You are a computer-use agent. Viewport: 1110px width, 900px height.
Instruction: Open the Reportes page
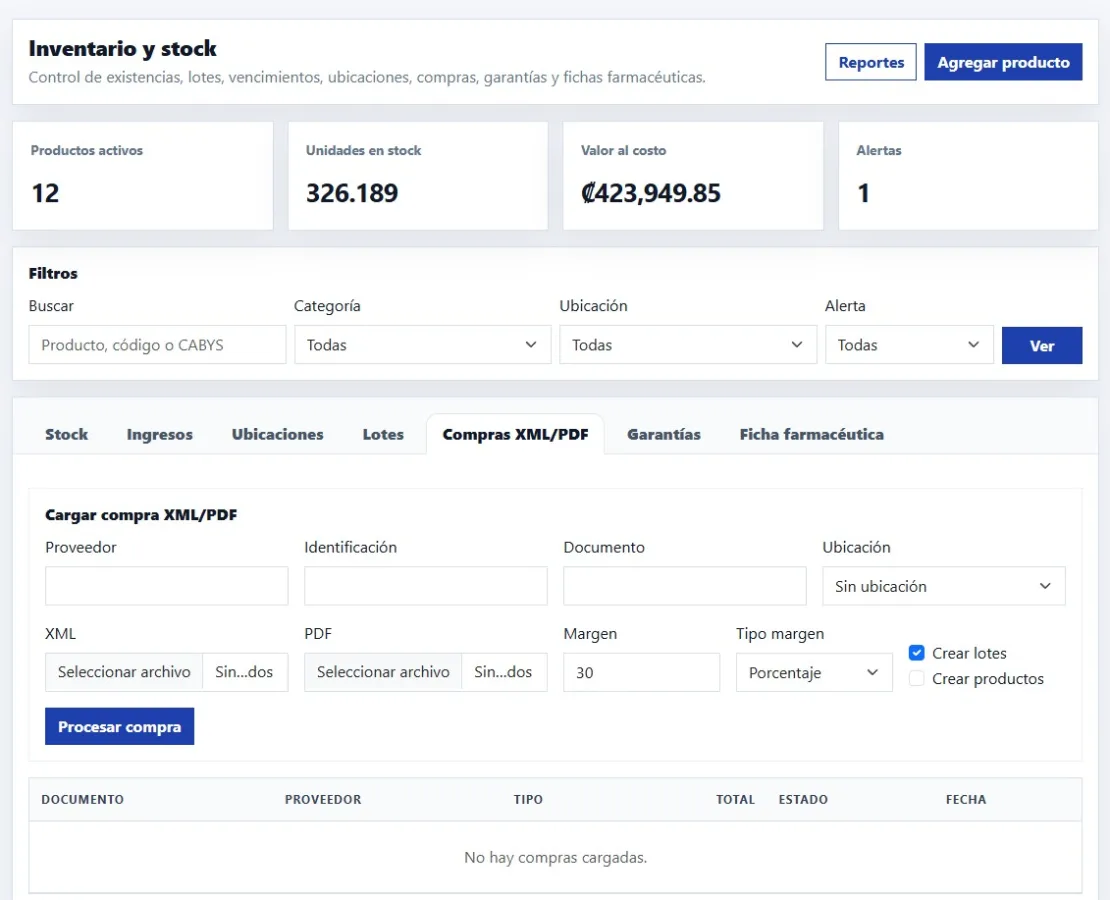[870, 62]
